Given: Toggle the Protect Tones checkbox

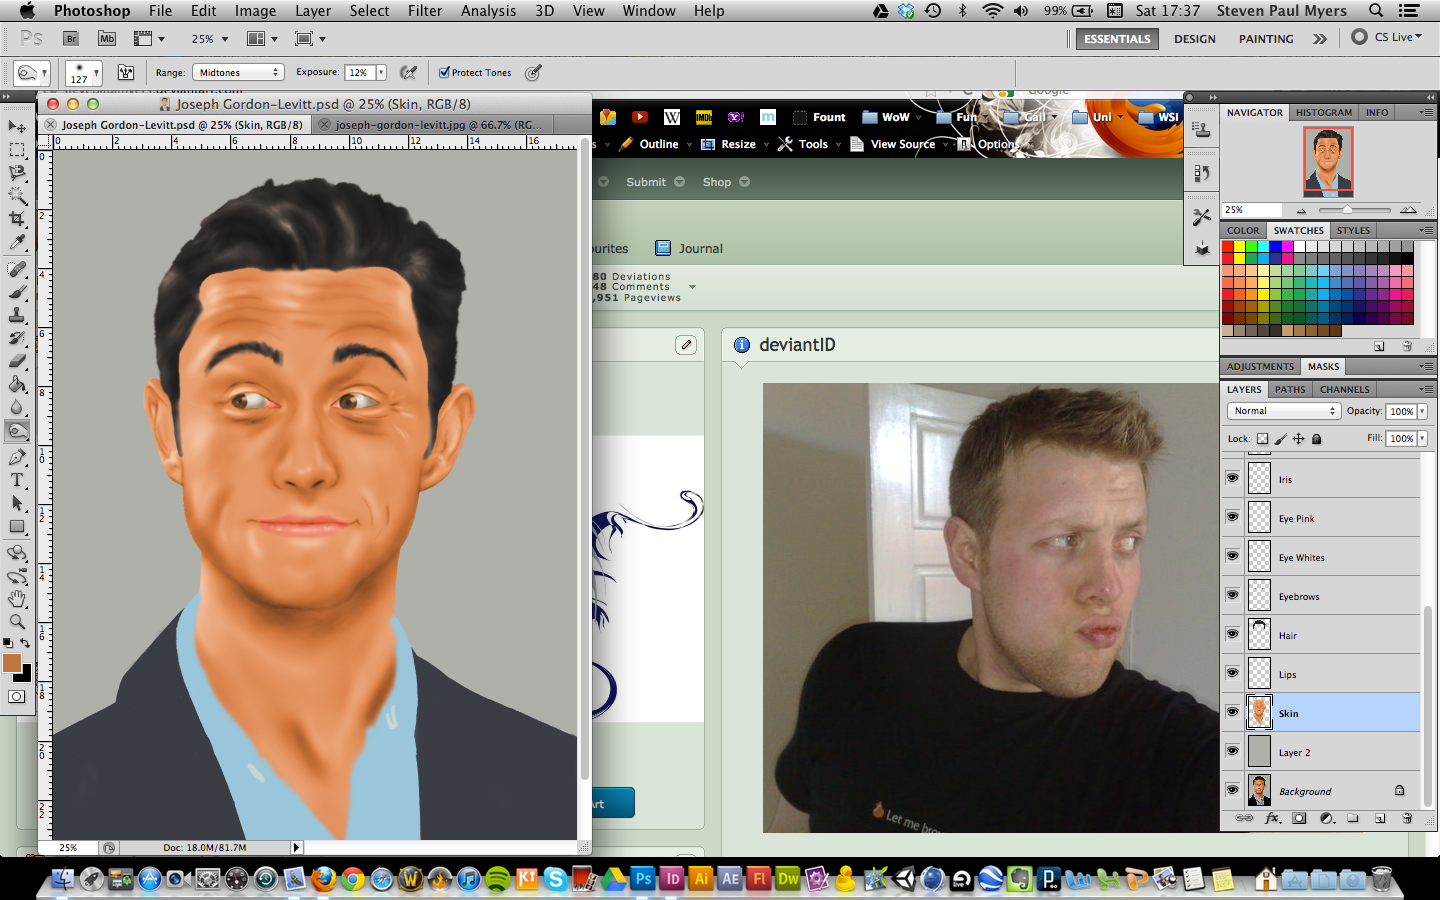Looking at the screenshot, I should 444,72.
